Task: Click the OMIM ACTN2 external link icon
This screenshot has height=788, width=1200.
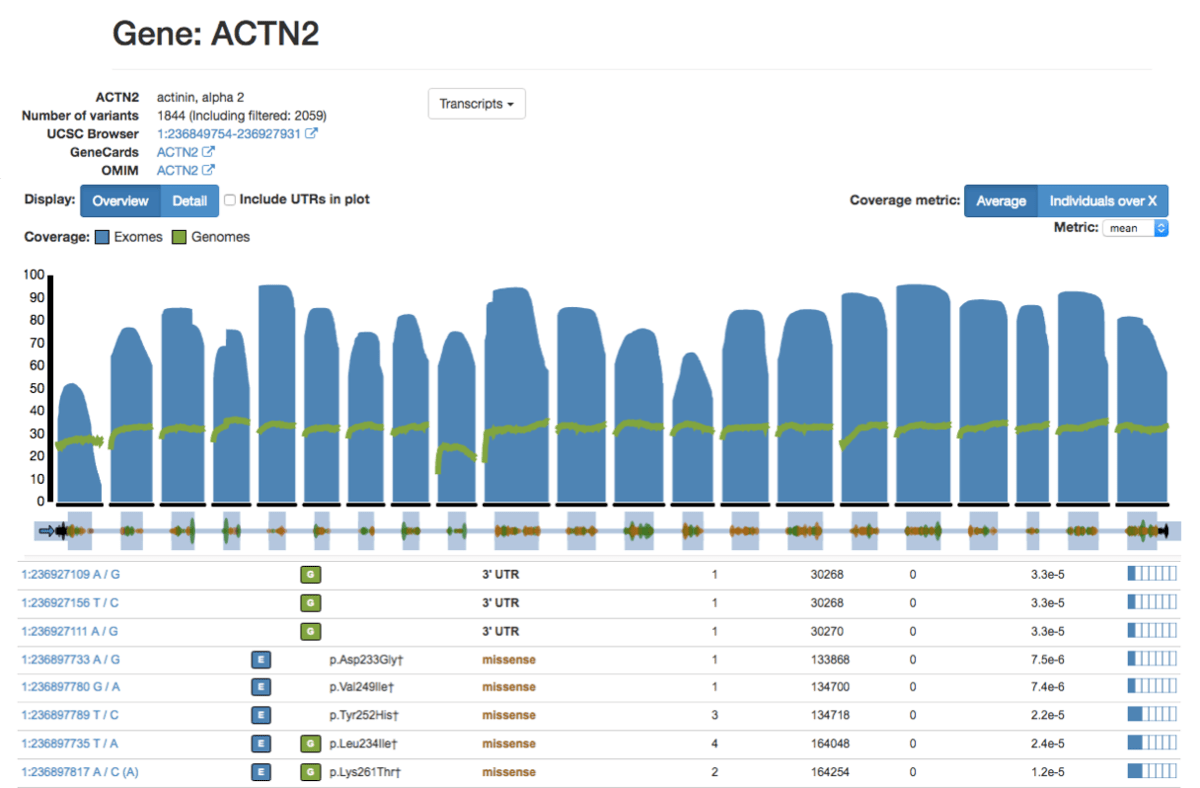Action: (x=208, y=170)
